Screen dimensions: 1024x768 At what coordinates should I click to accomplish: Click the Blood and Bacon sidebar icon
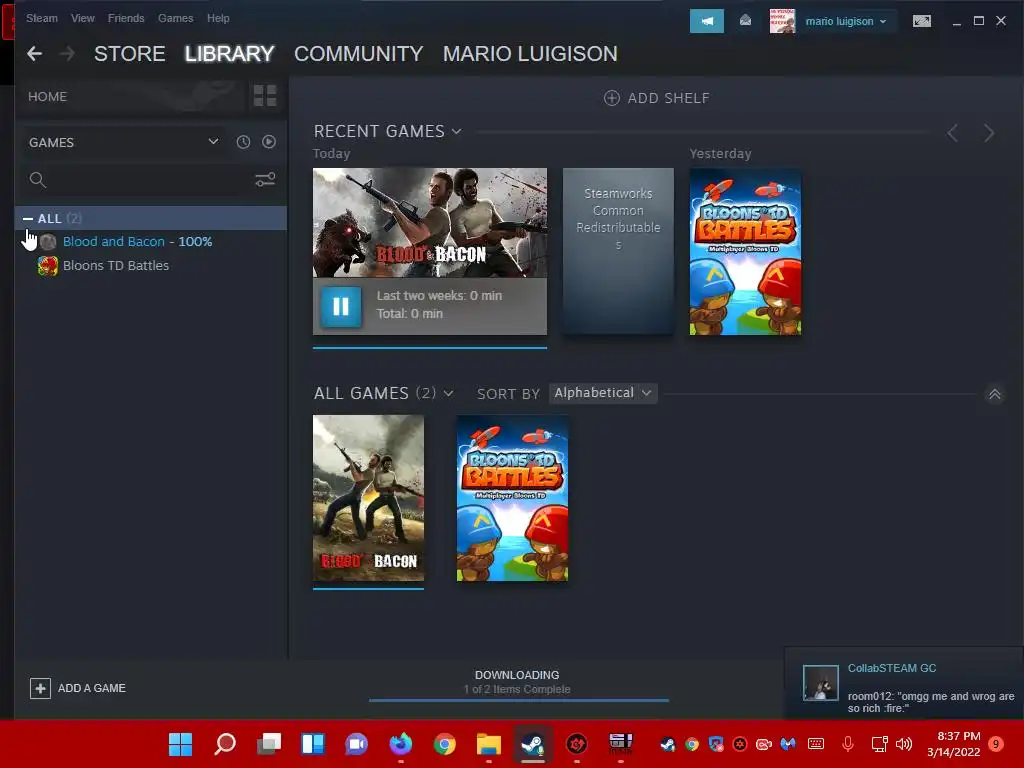[48, 242]
